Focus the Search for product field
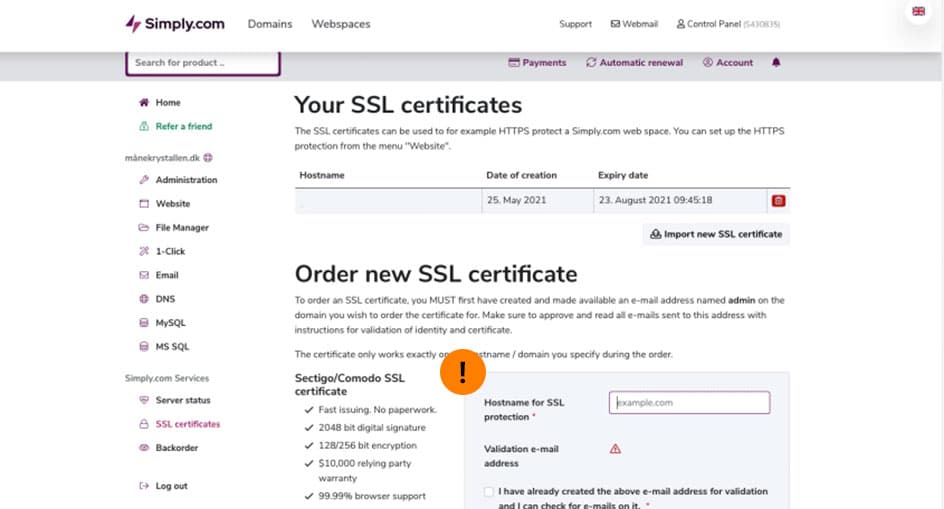This screenshot has height=509, width=944. (x=203, y=63)
